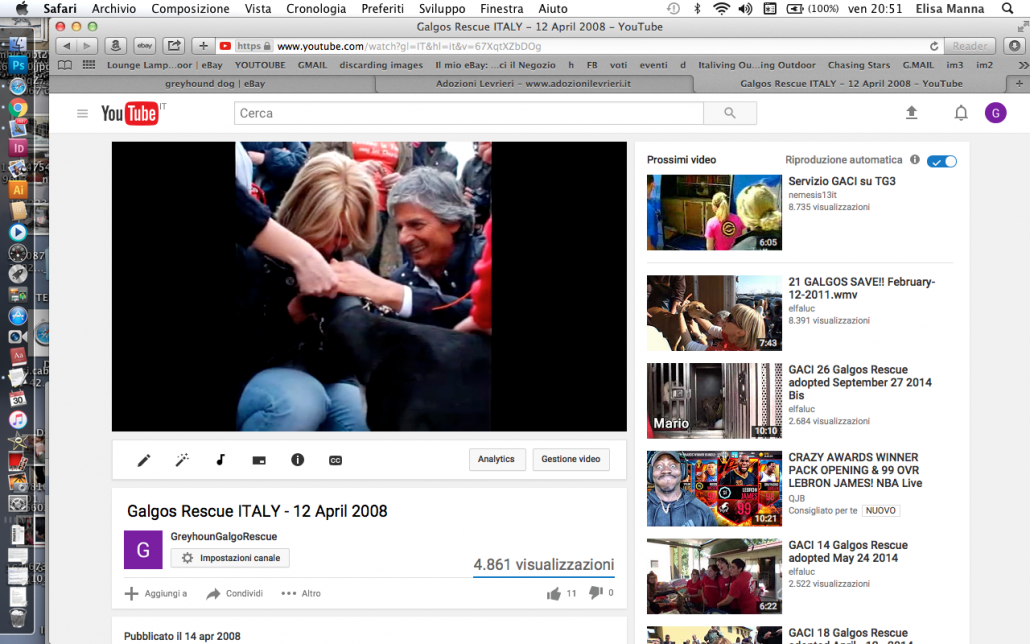Open the Italiving Outdoor bookmark
Screen dimensions: 1030x644
[x=757, y=65]
